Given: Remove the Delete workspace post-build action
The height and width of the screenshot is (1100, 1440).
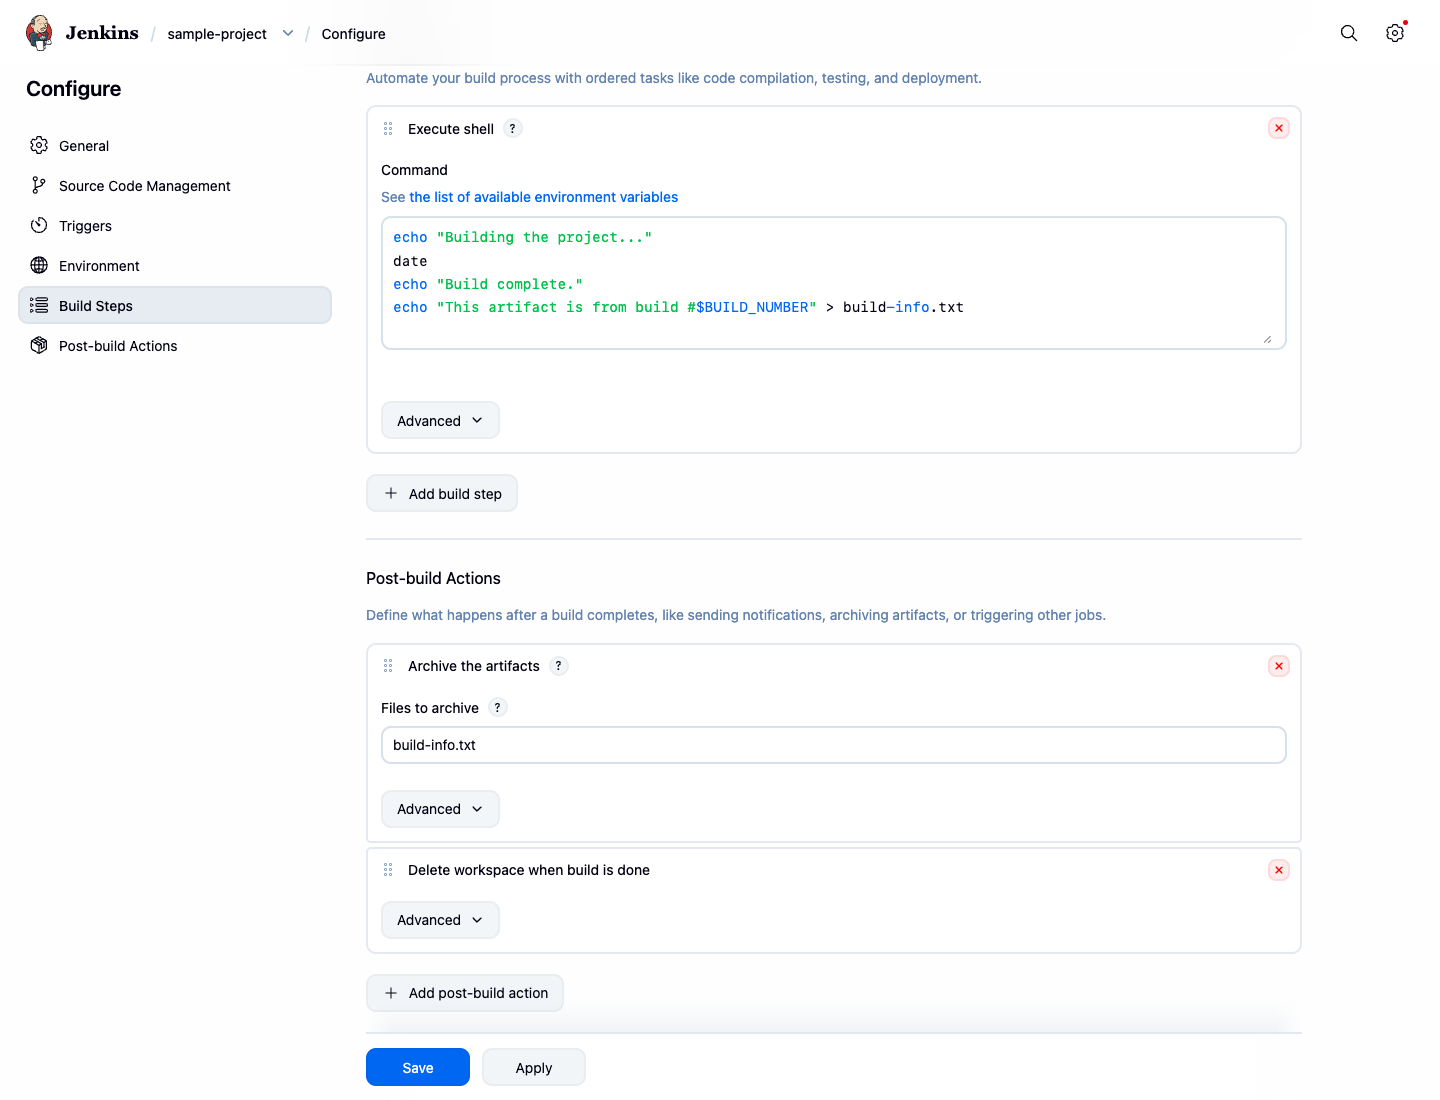Looking at the screenshot, I should coord(1279,870).
